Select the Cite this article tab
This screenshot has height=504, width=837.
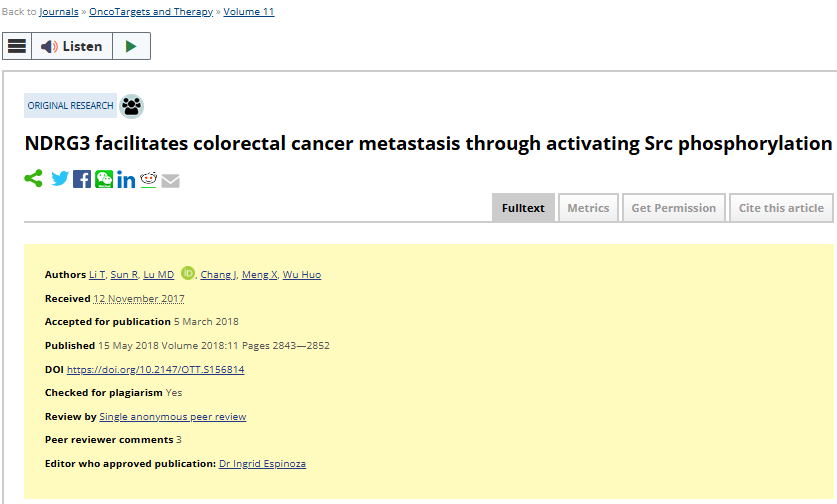(x=781, y=208)
